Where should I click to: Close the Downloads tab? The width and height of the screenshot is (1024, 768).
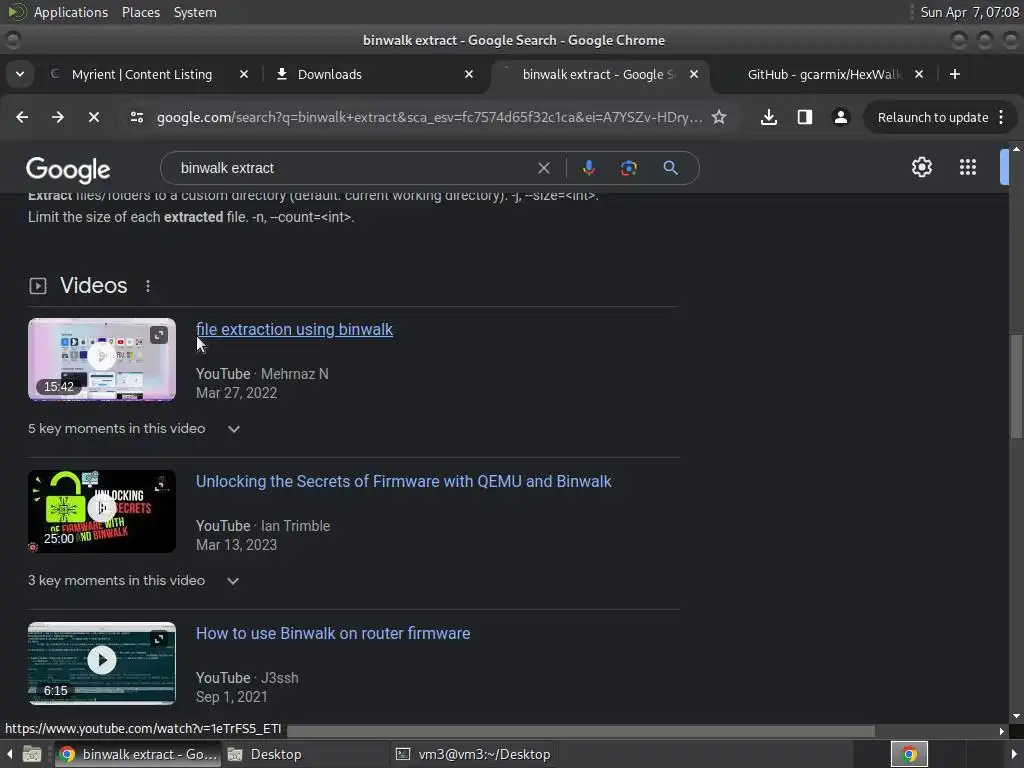469,74
